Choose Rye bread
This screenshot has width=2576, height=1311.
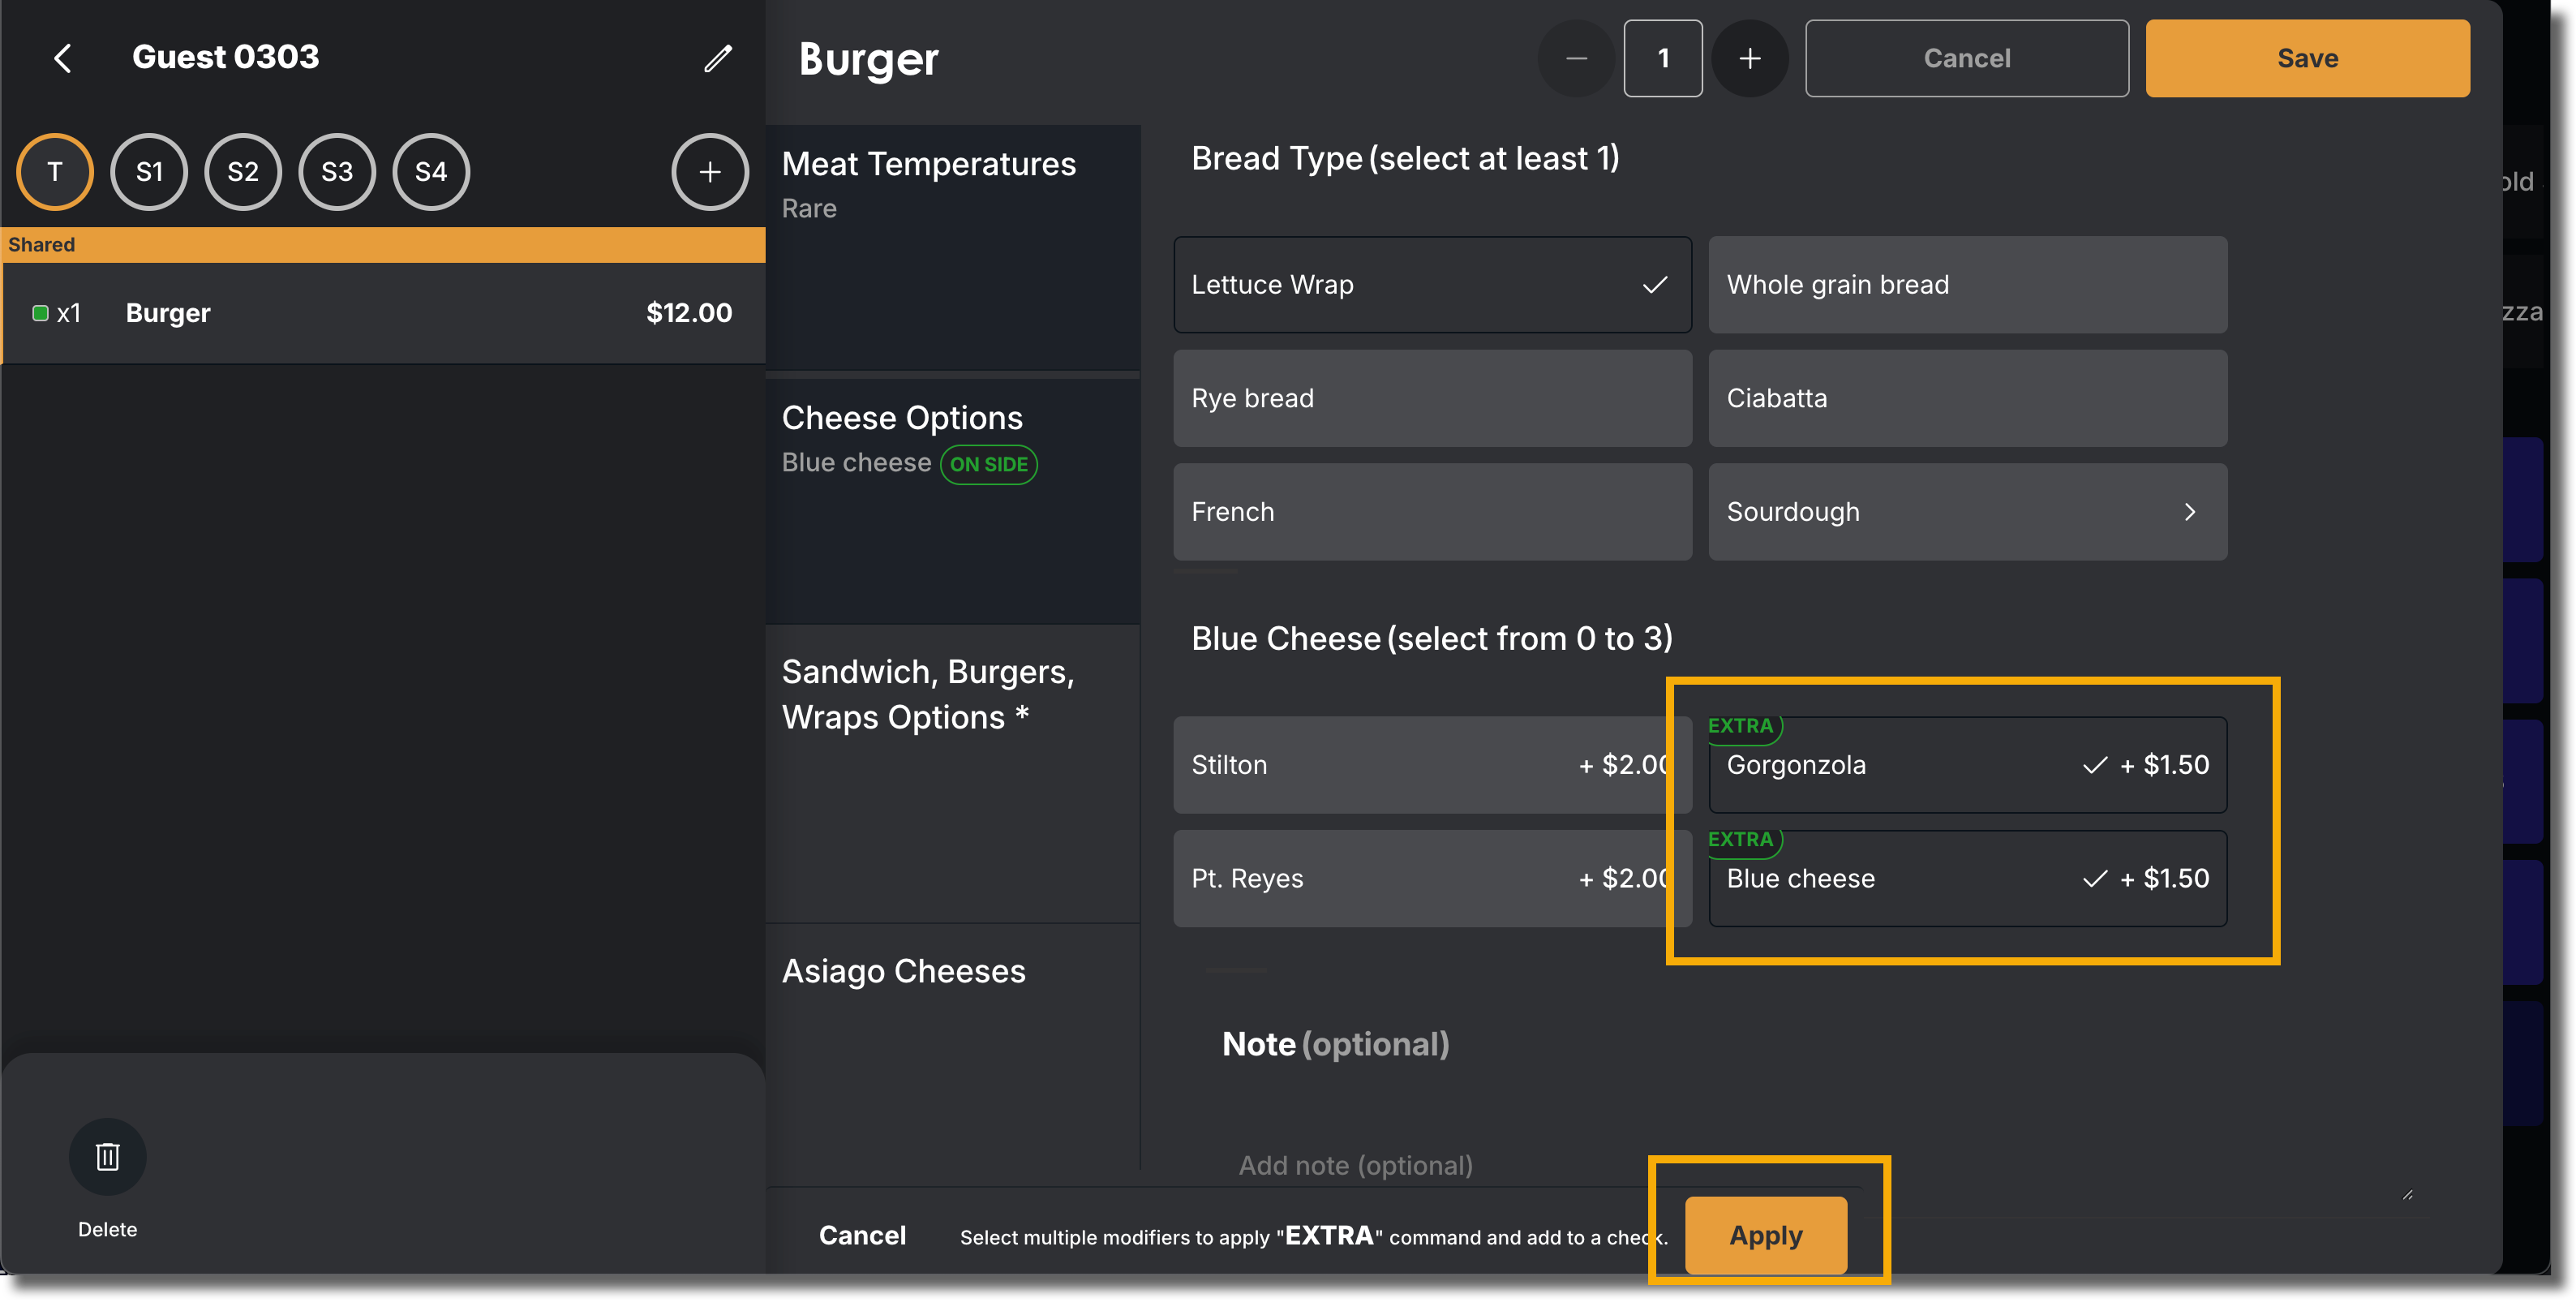tap(1432, 398)
